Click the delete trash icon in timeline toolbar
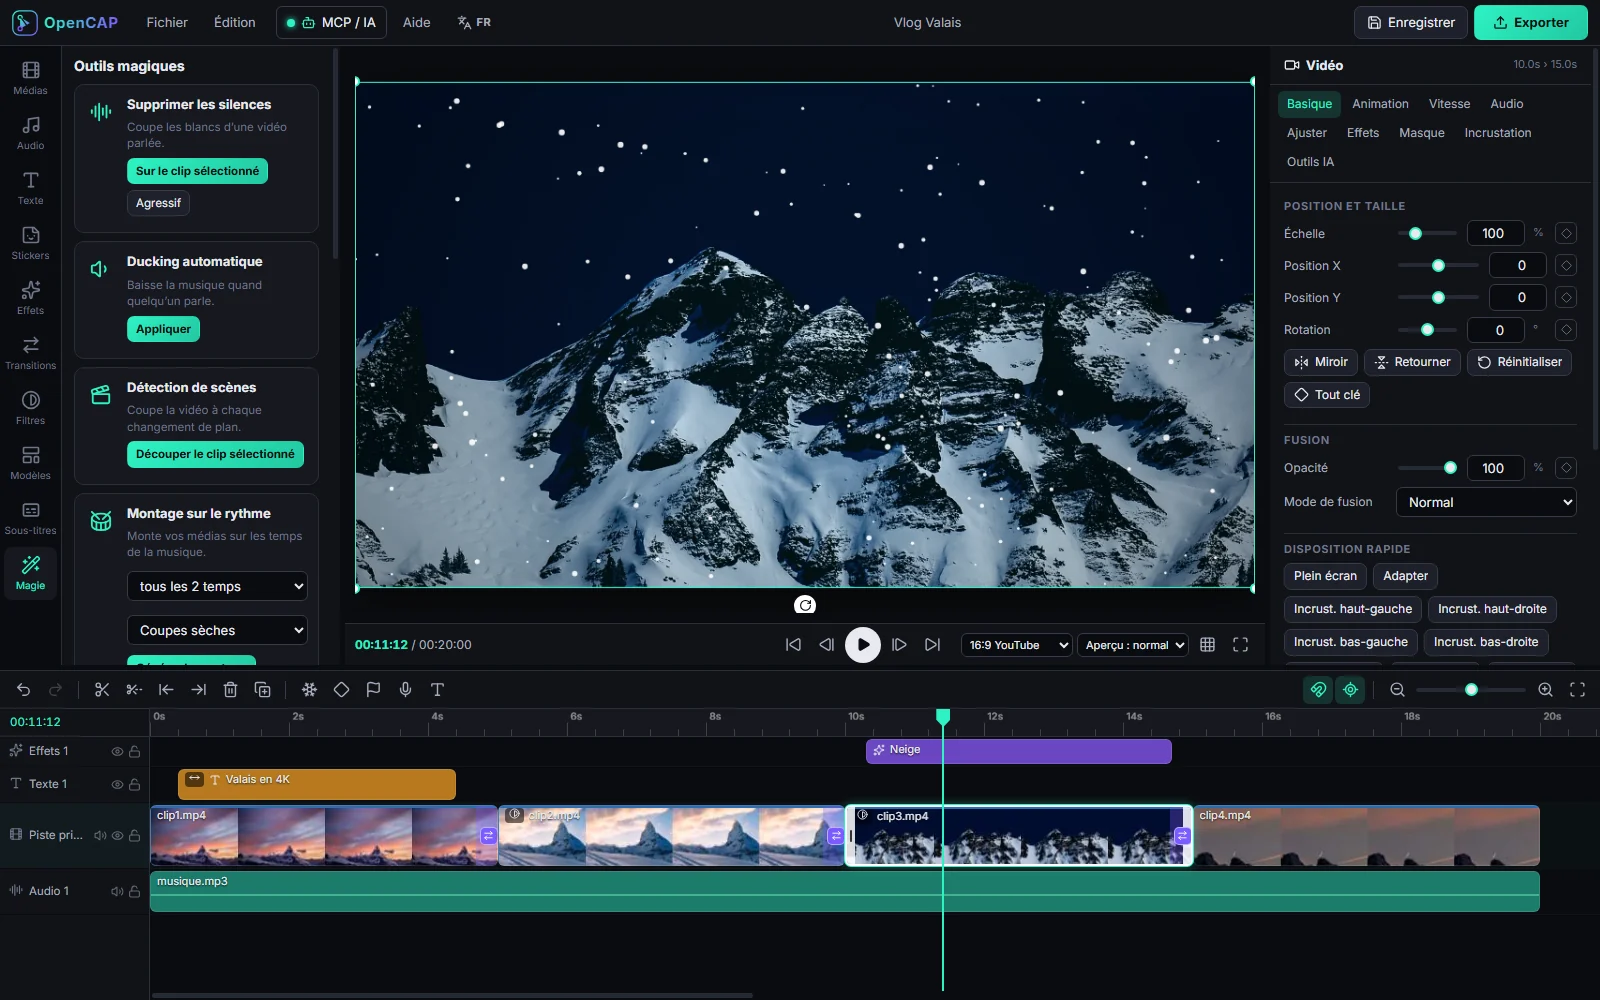The image size is (1600, 1000). tap(230, 690)
